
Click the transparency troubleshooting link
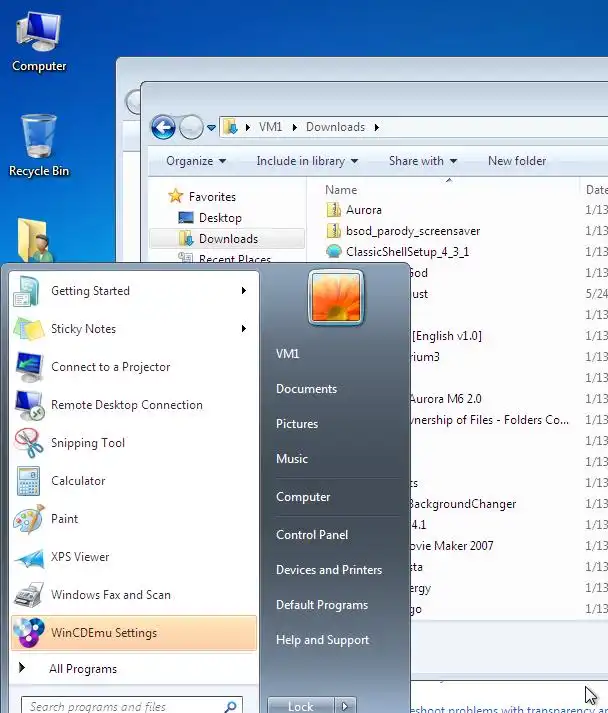tap(508, 709)
